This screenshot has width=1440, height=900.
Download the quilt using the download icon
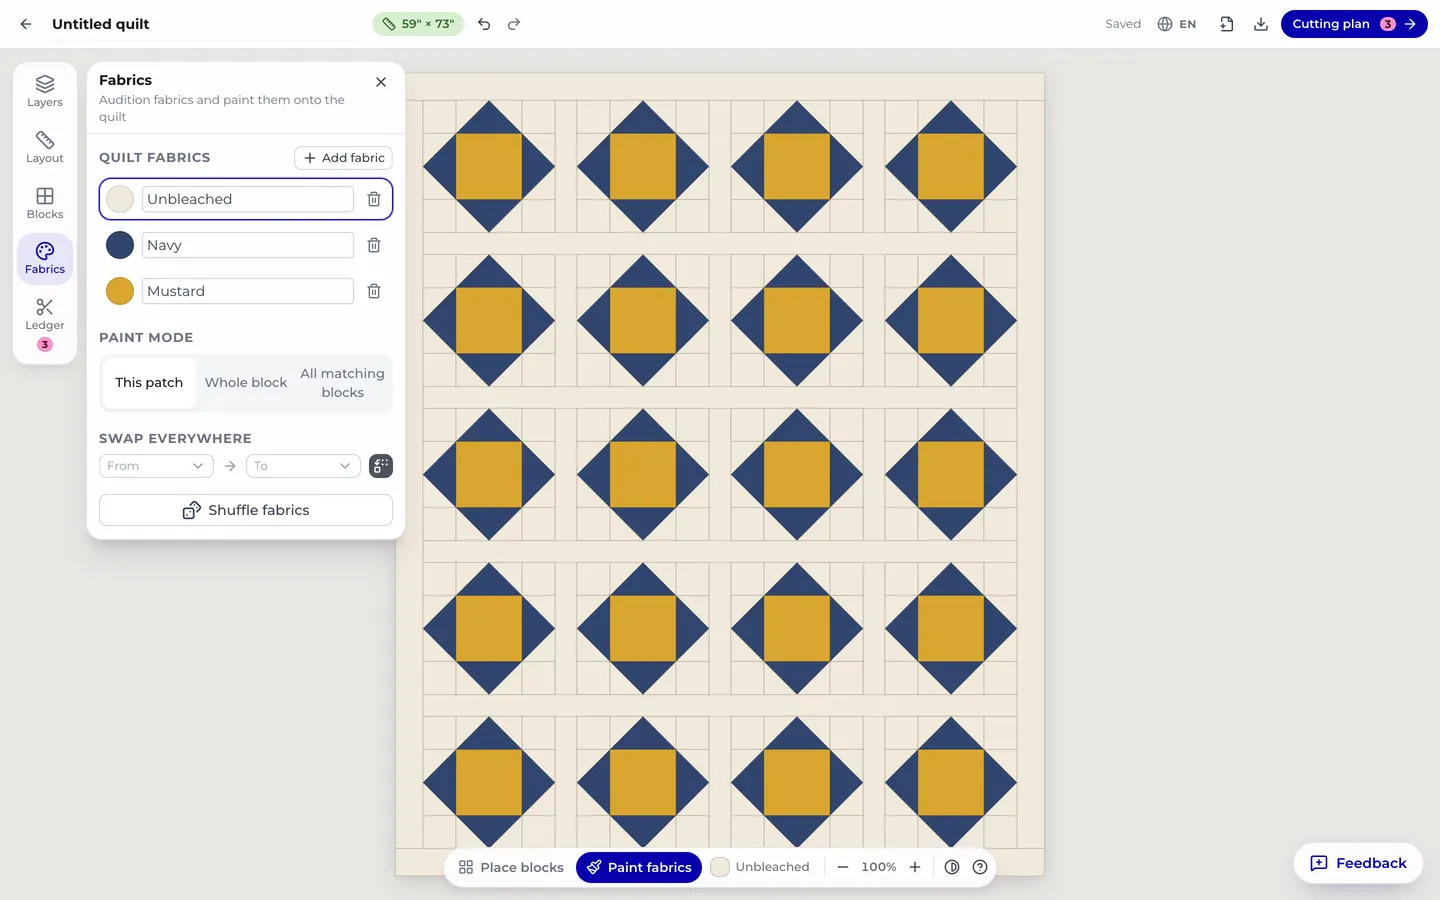(x=1261, y=24)
